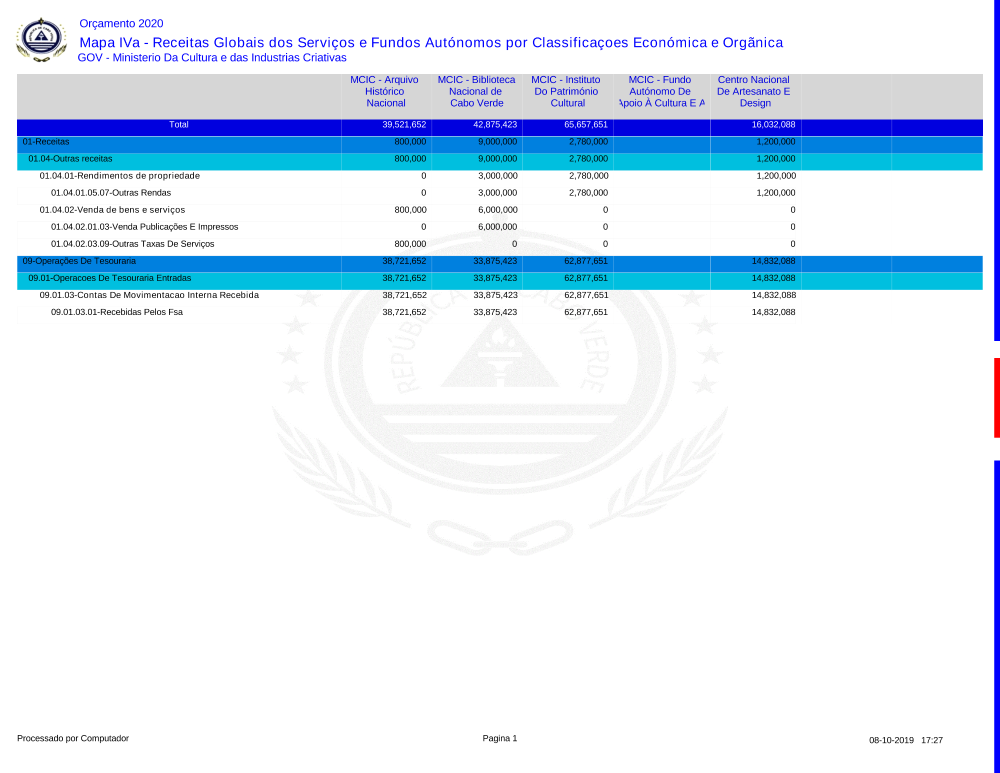
Task: Select 'MCIC - Biblioteca Nacional de Cabo Verde' header
Action: (x=476, y=91)
